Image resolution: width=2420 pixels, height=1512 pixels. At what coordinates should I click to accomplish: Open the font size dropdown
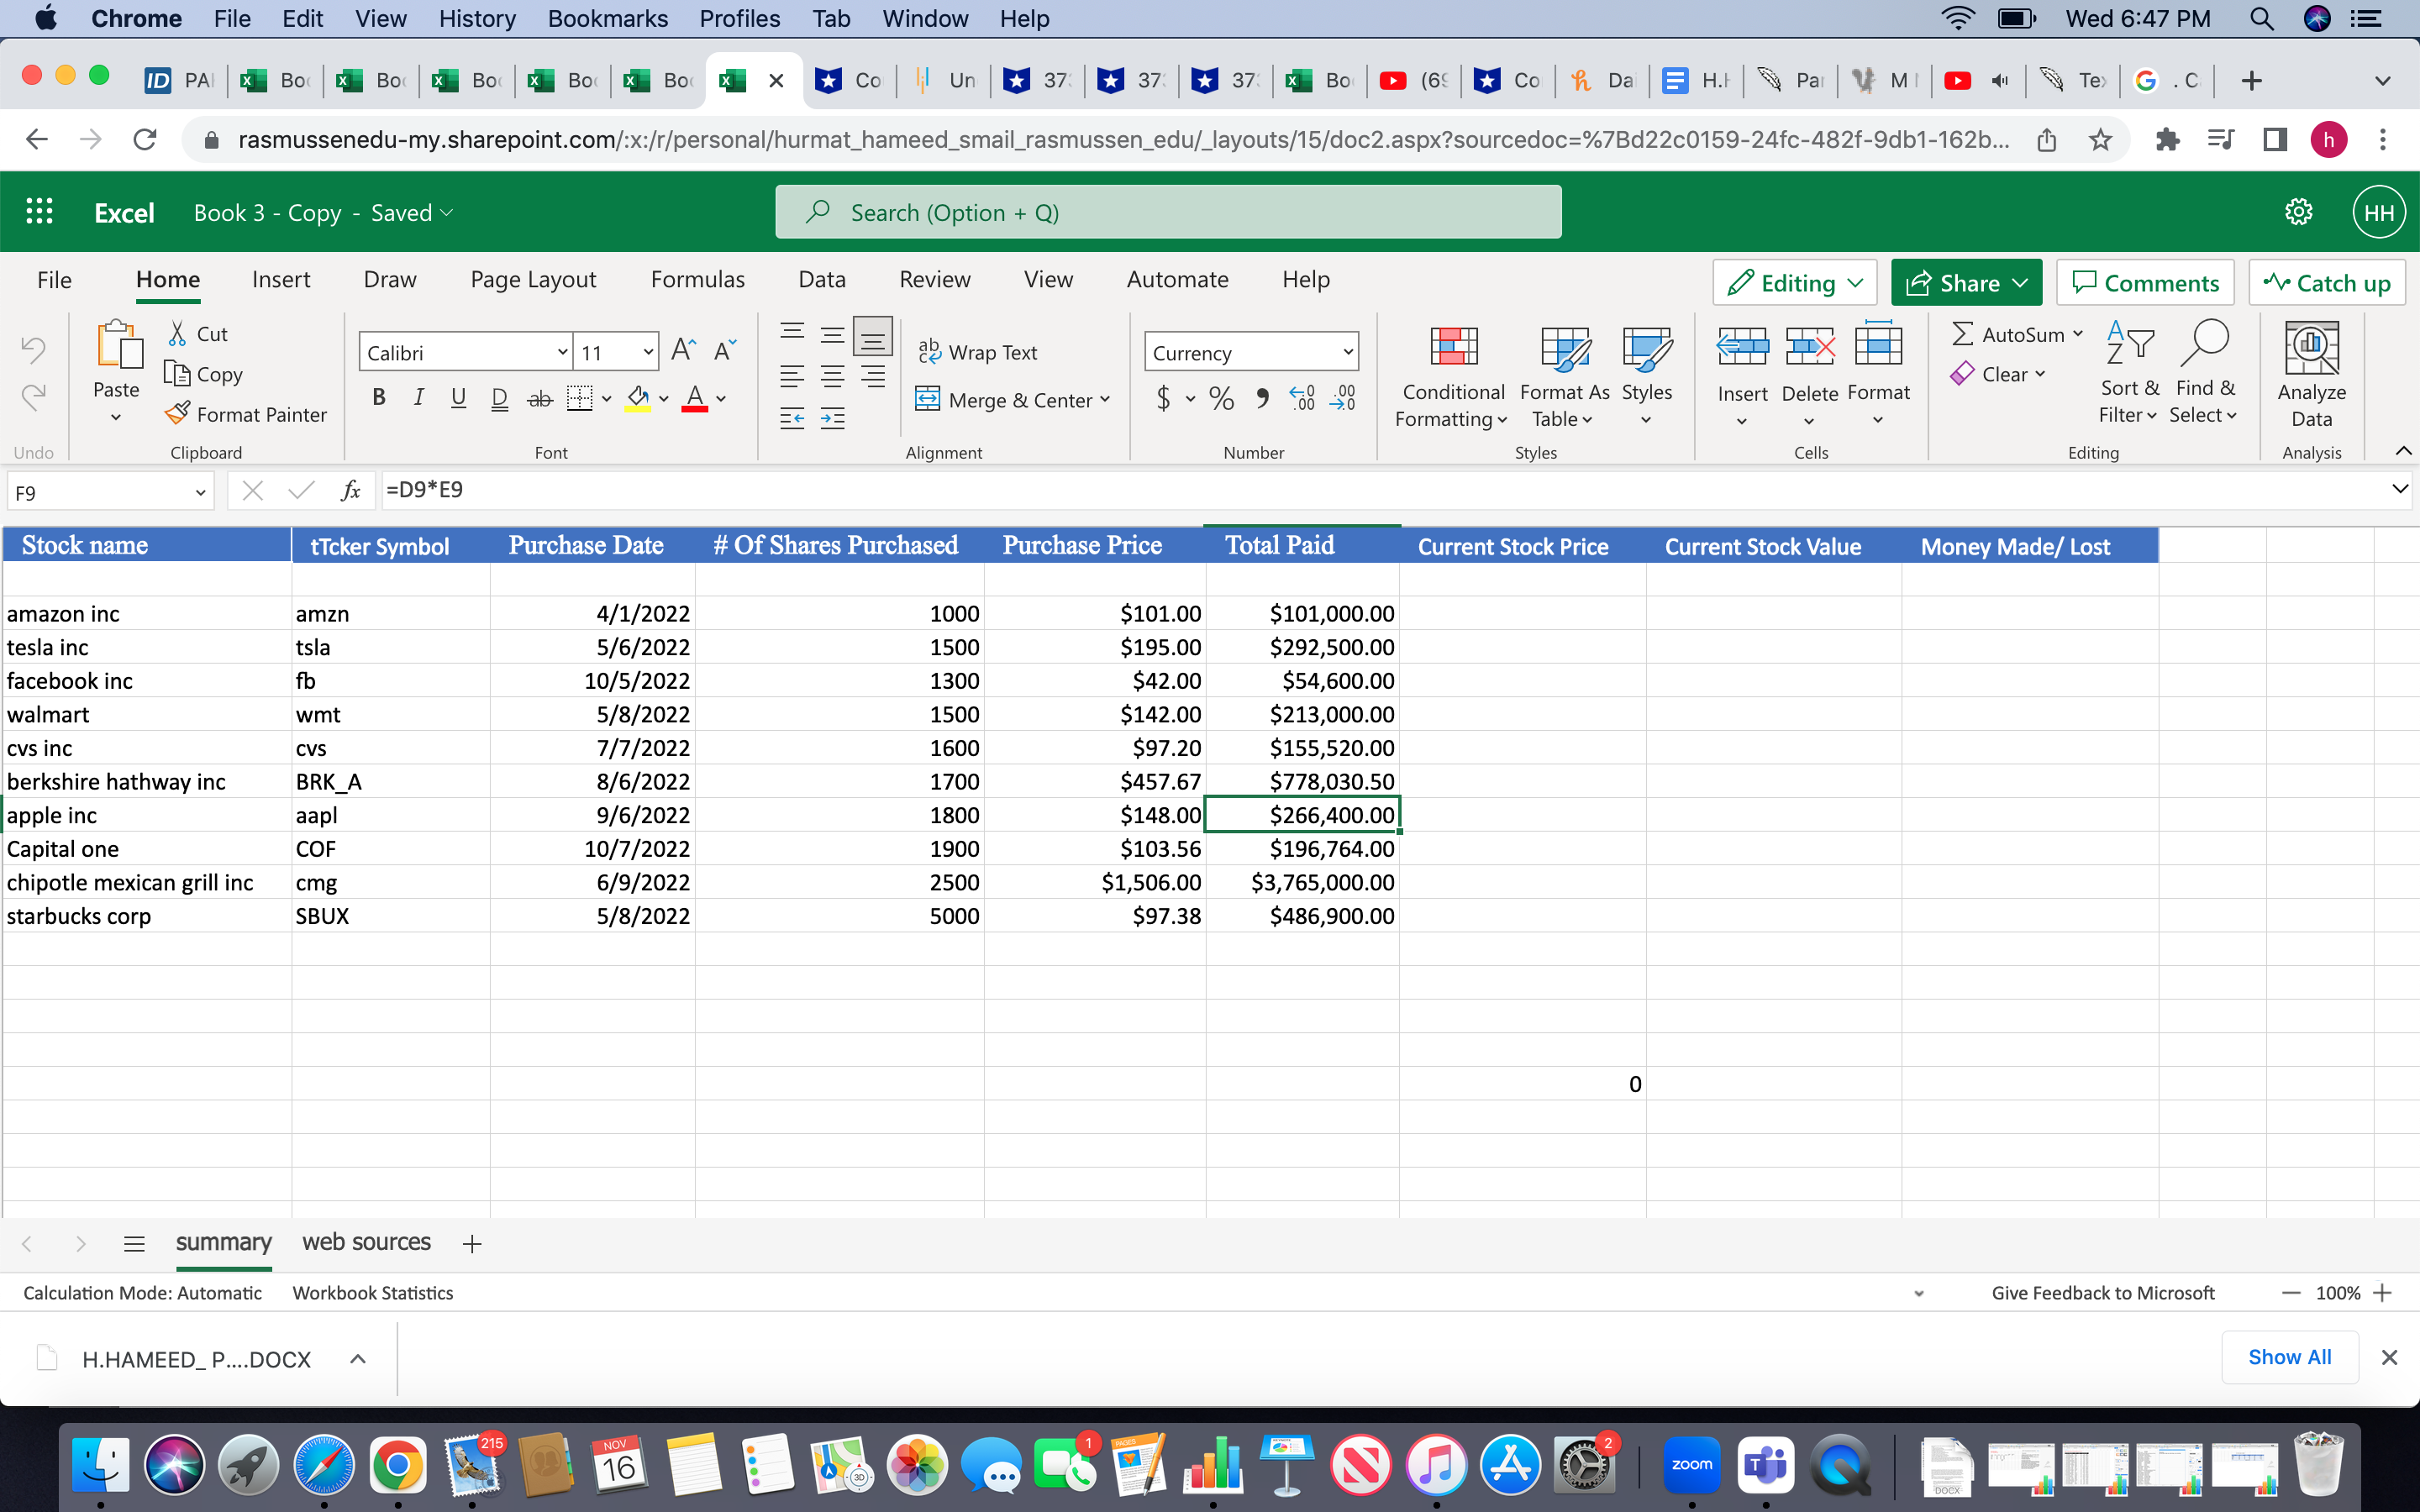[x=648, y=351]
